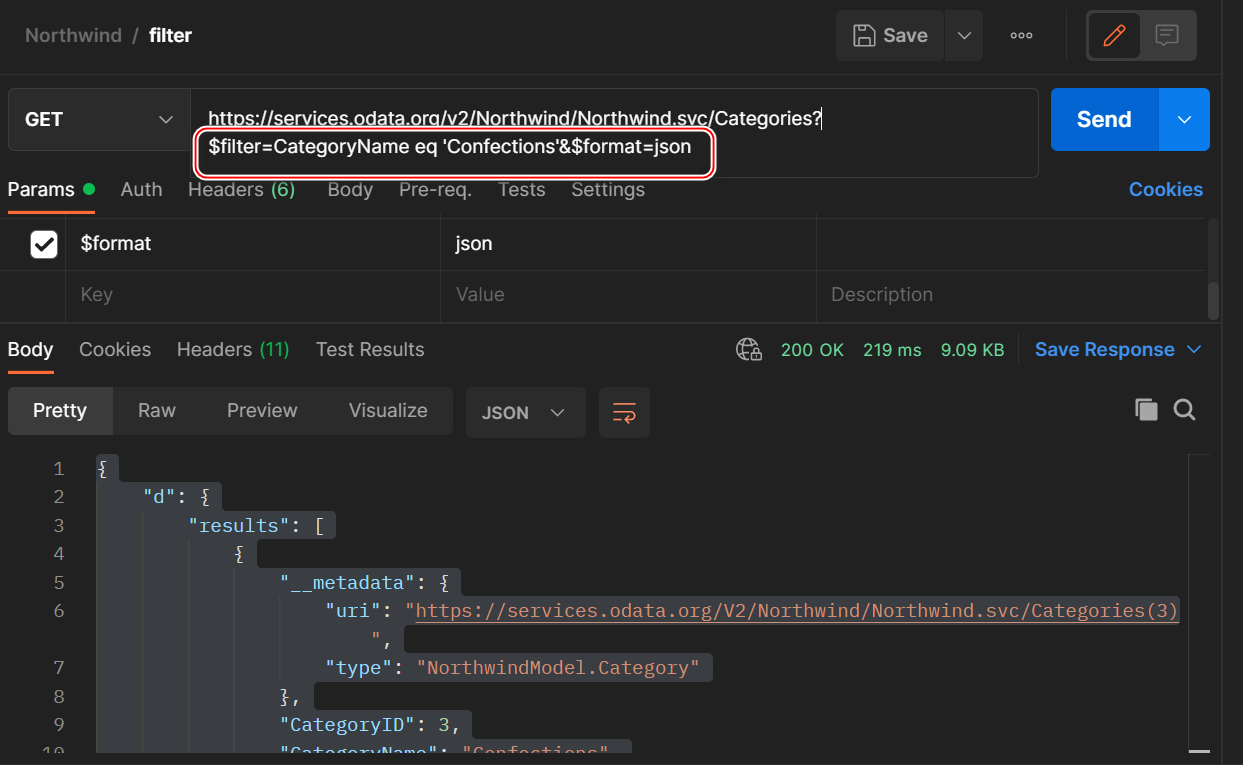Screen dimensions: 1243x765
Task: Click the empty Key input field
Action: (x=253, y=295)
